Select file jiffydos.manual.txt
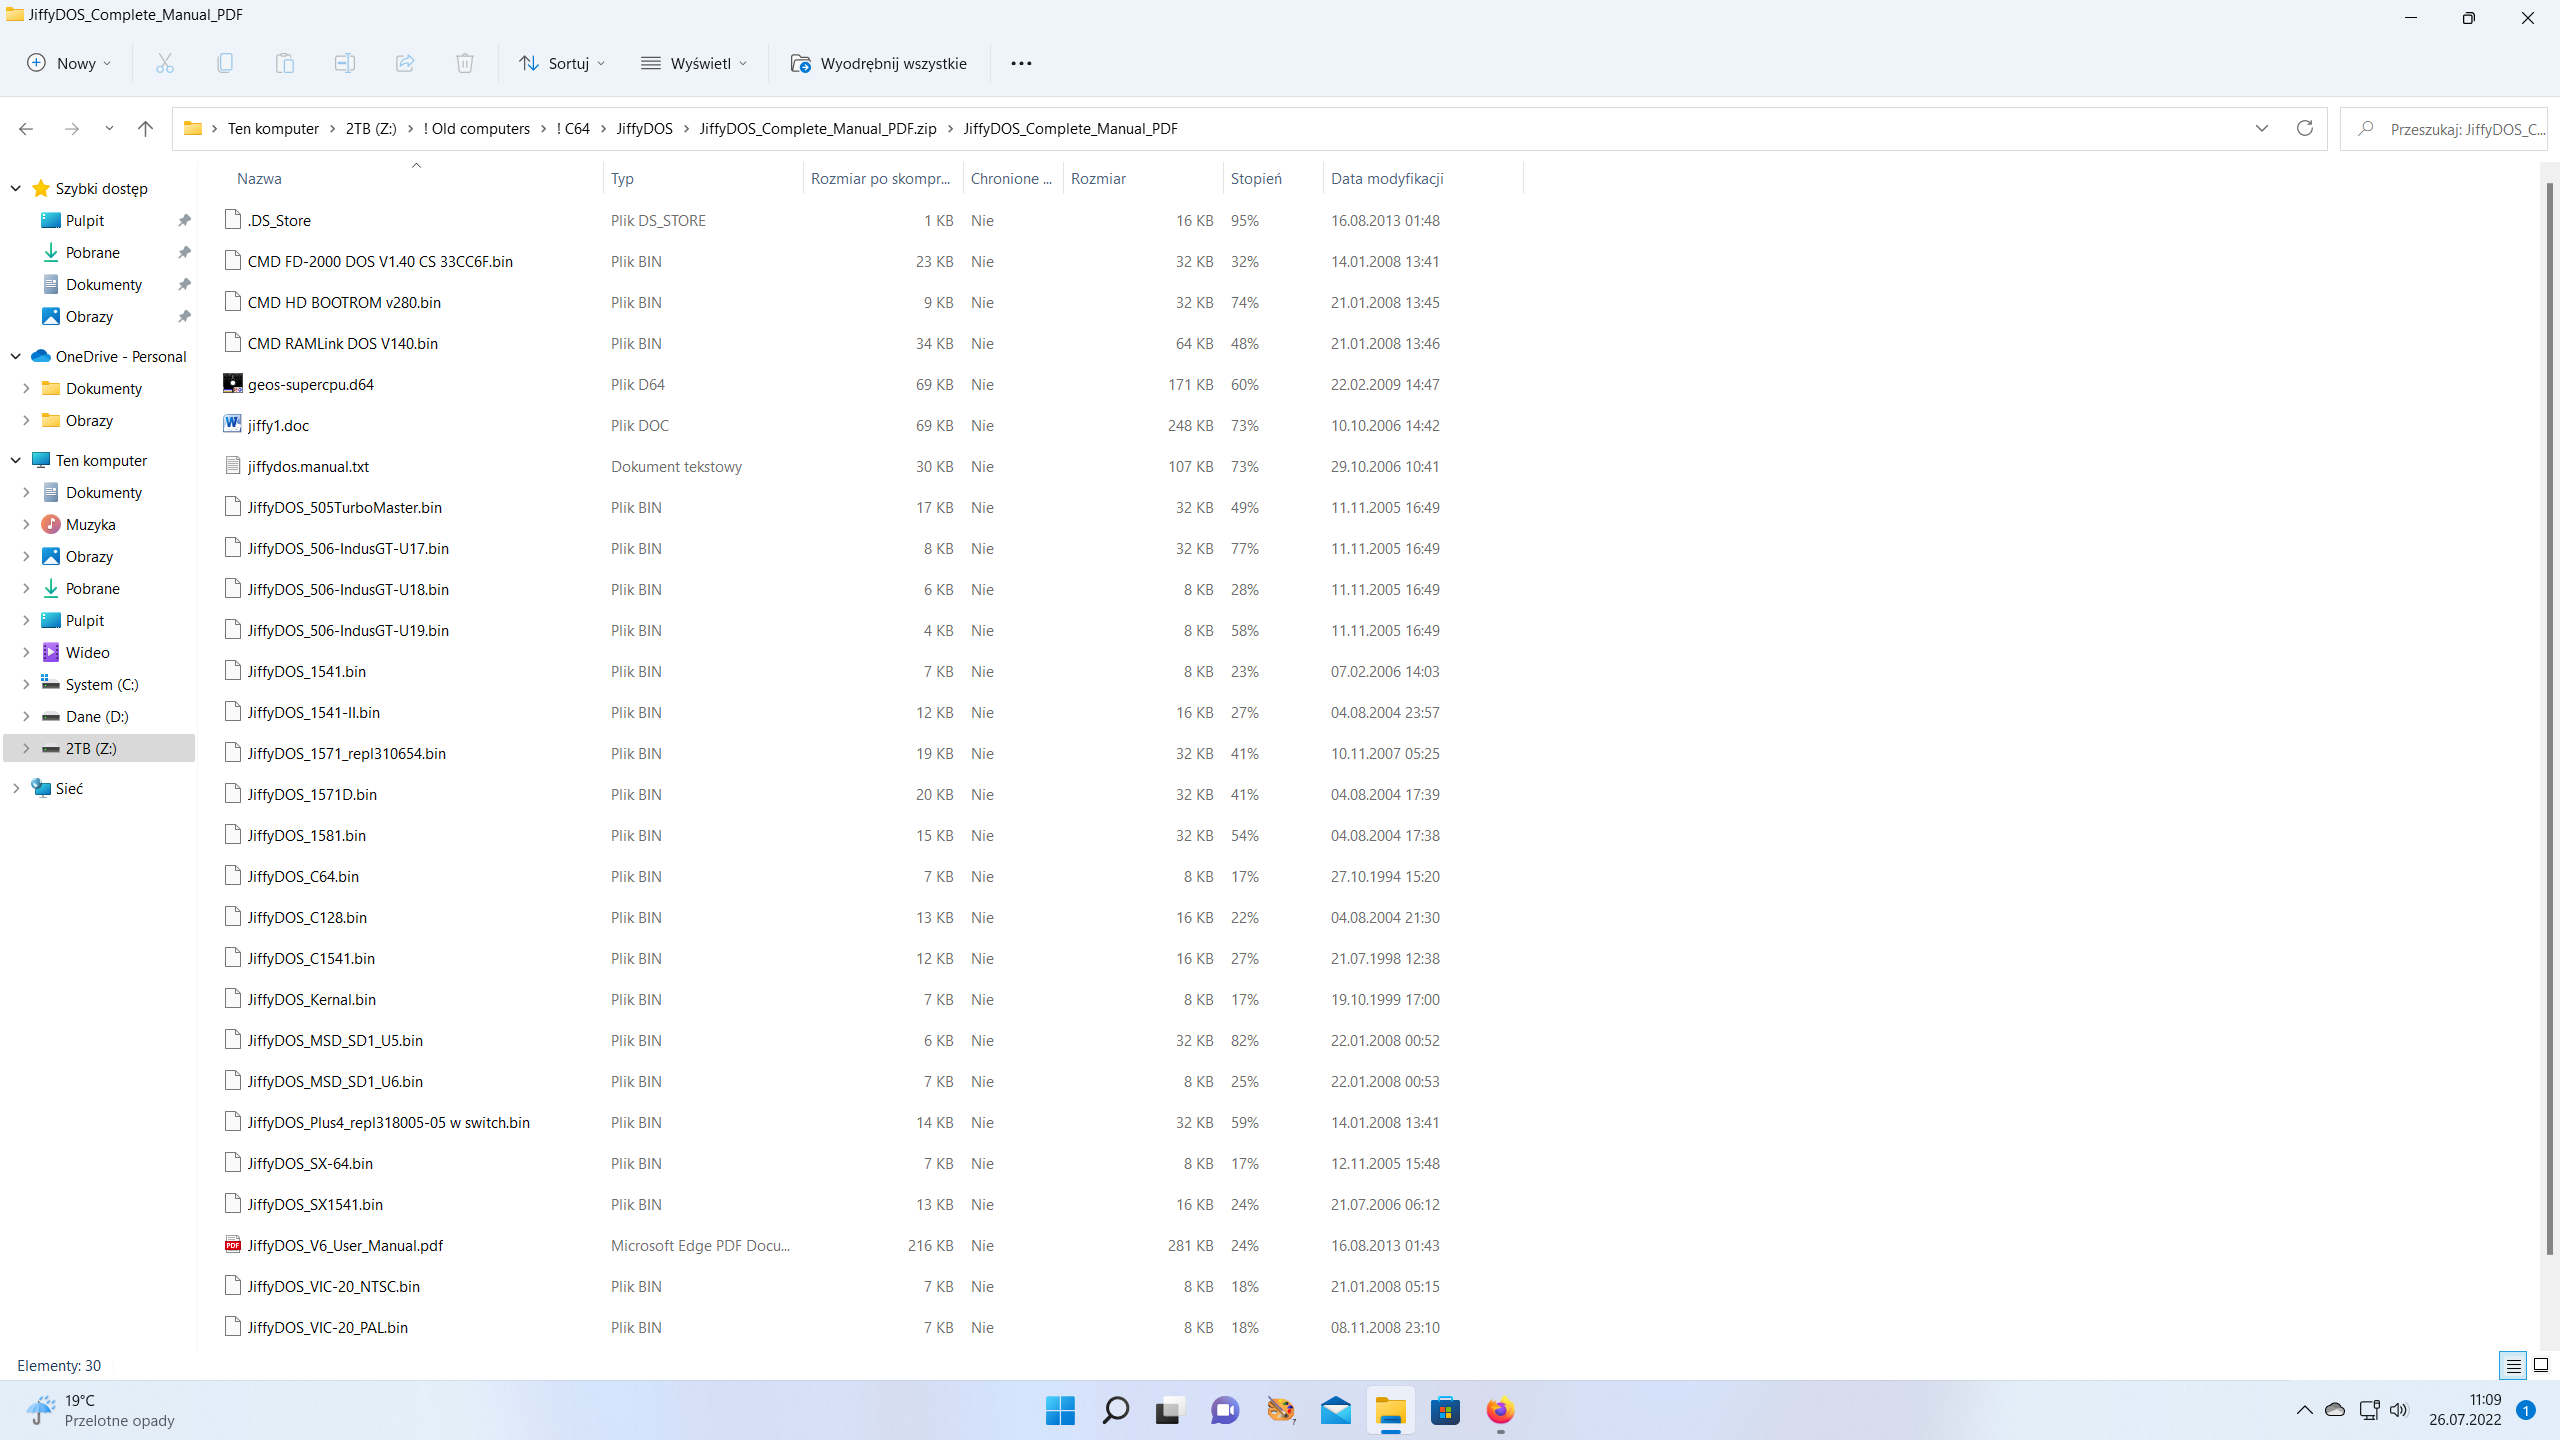Image resolution: width=2560 pixels, height=1440 pixels. coord(308,466)
